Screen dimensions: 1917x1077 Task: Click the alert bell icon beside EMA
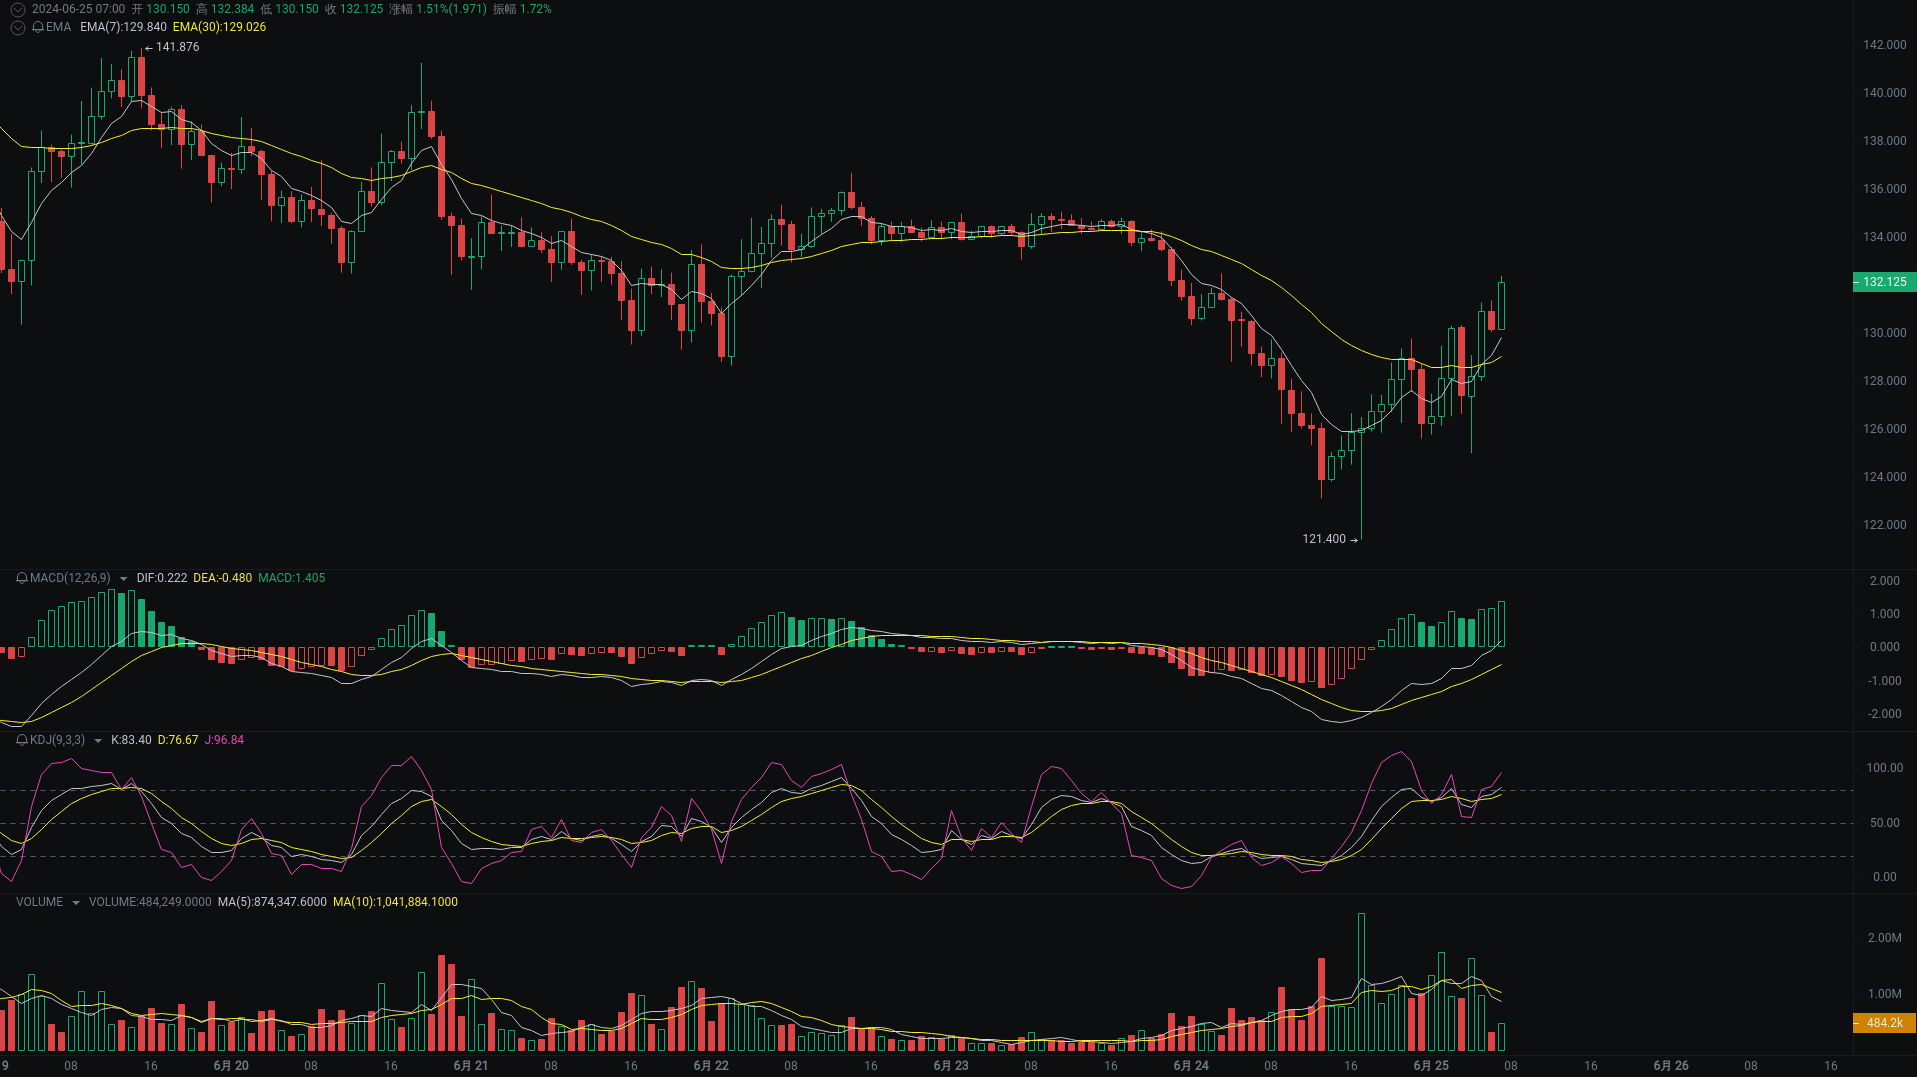(x=38, y=27)
